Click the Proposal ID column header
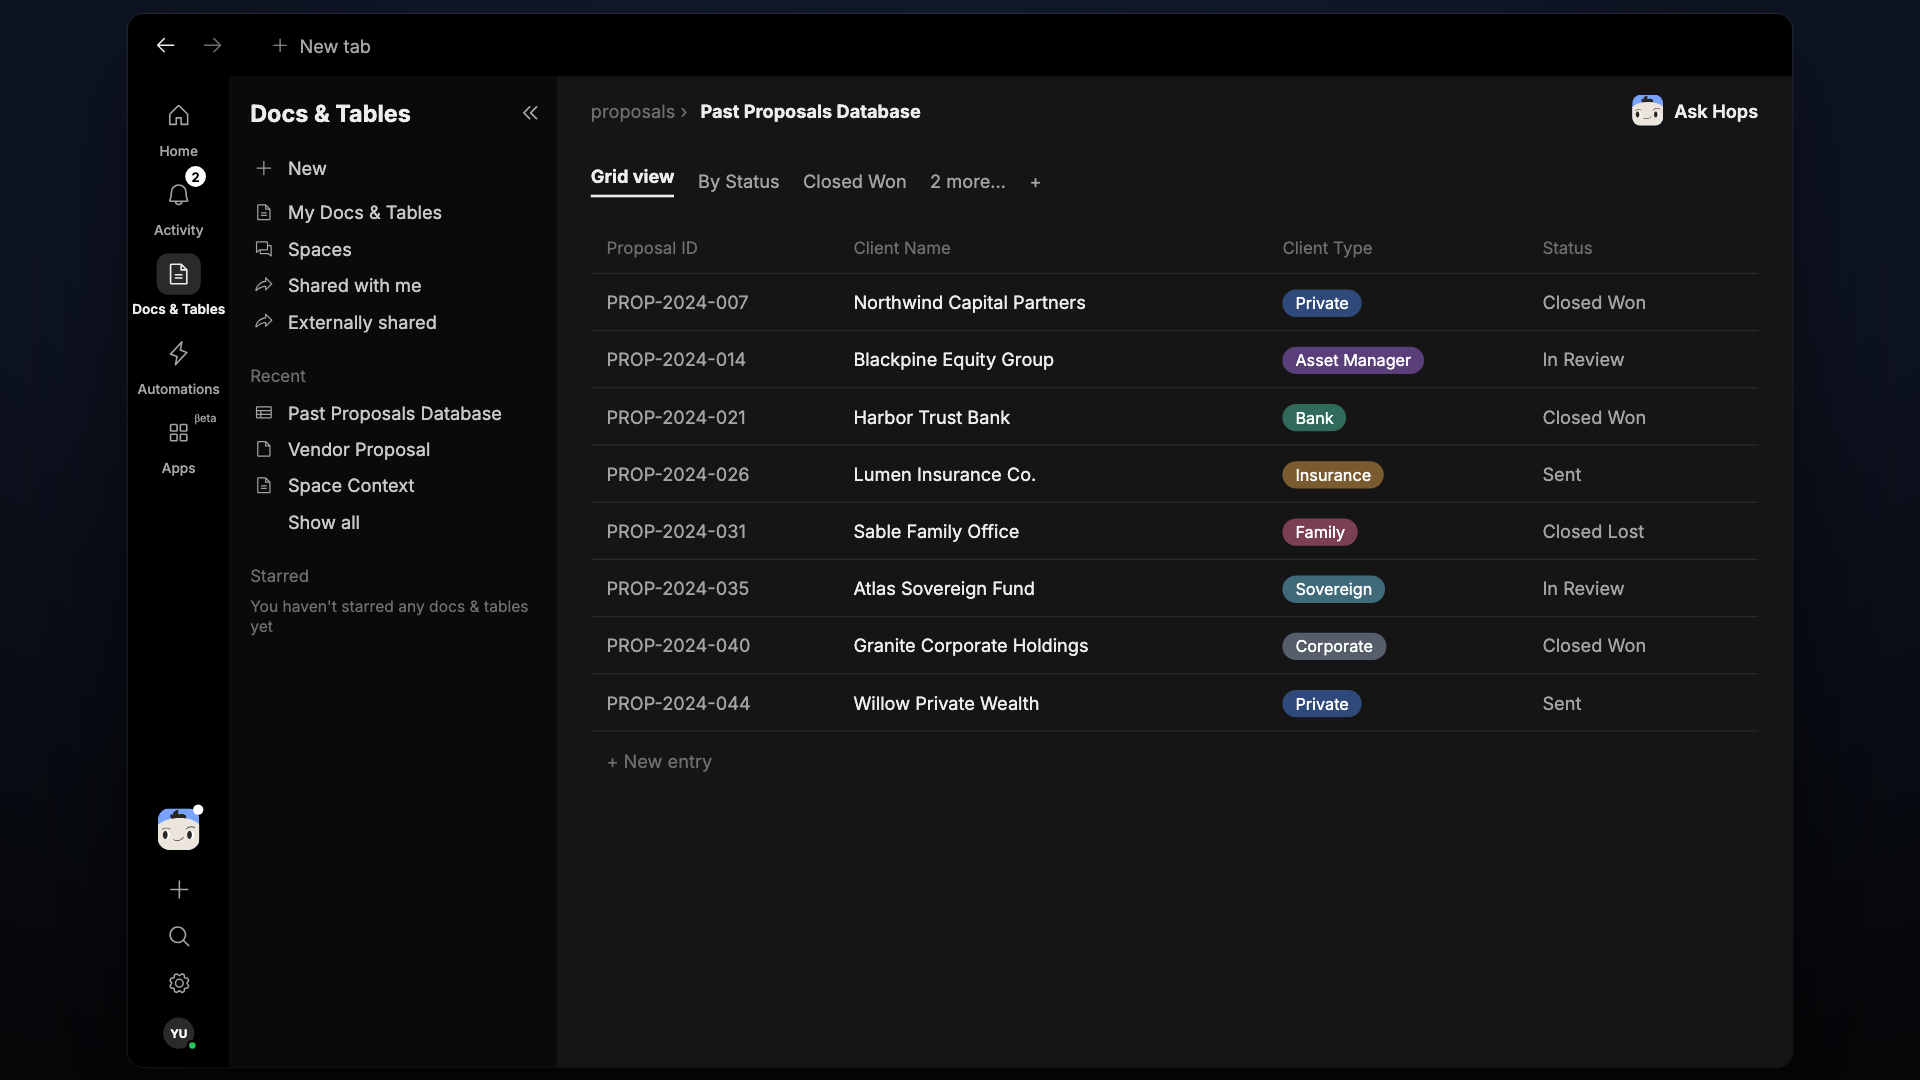 click(x=651, y=248)
